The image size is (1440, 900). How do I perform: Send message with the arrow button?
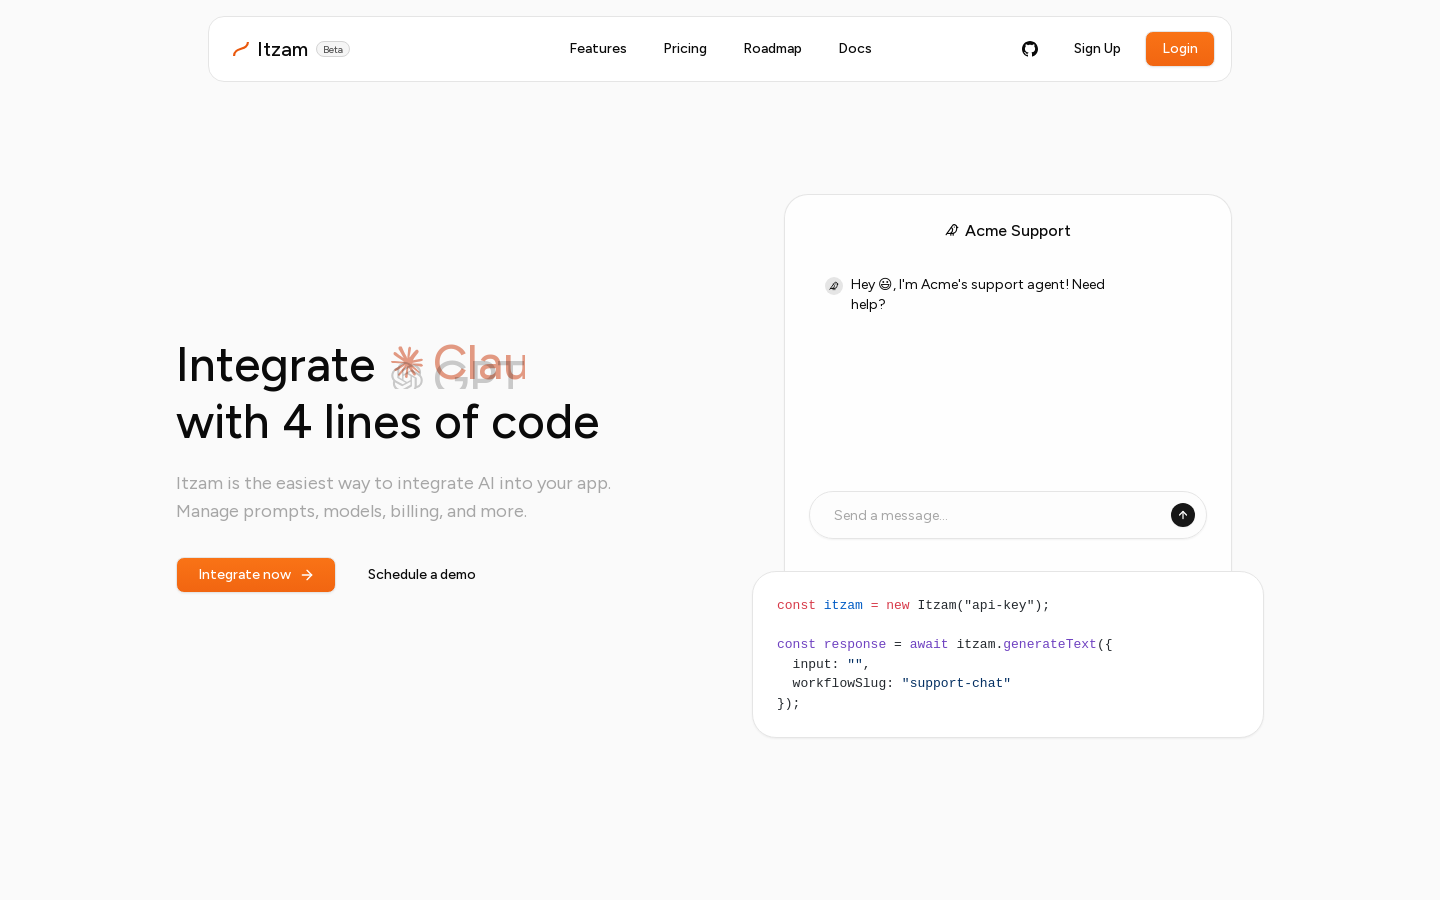click(1183, 515)
